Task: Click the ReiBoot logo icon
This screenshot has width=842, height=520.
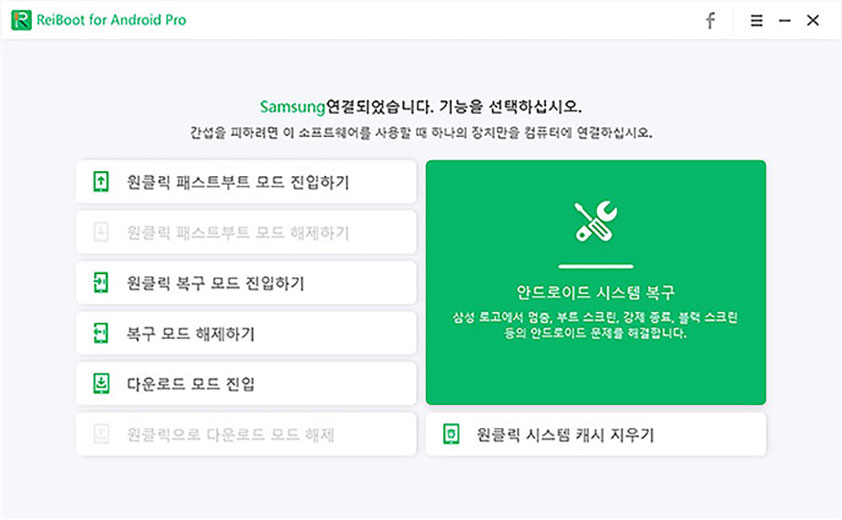Action: tap(21, 20)
